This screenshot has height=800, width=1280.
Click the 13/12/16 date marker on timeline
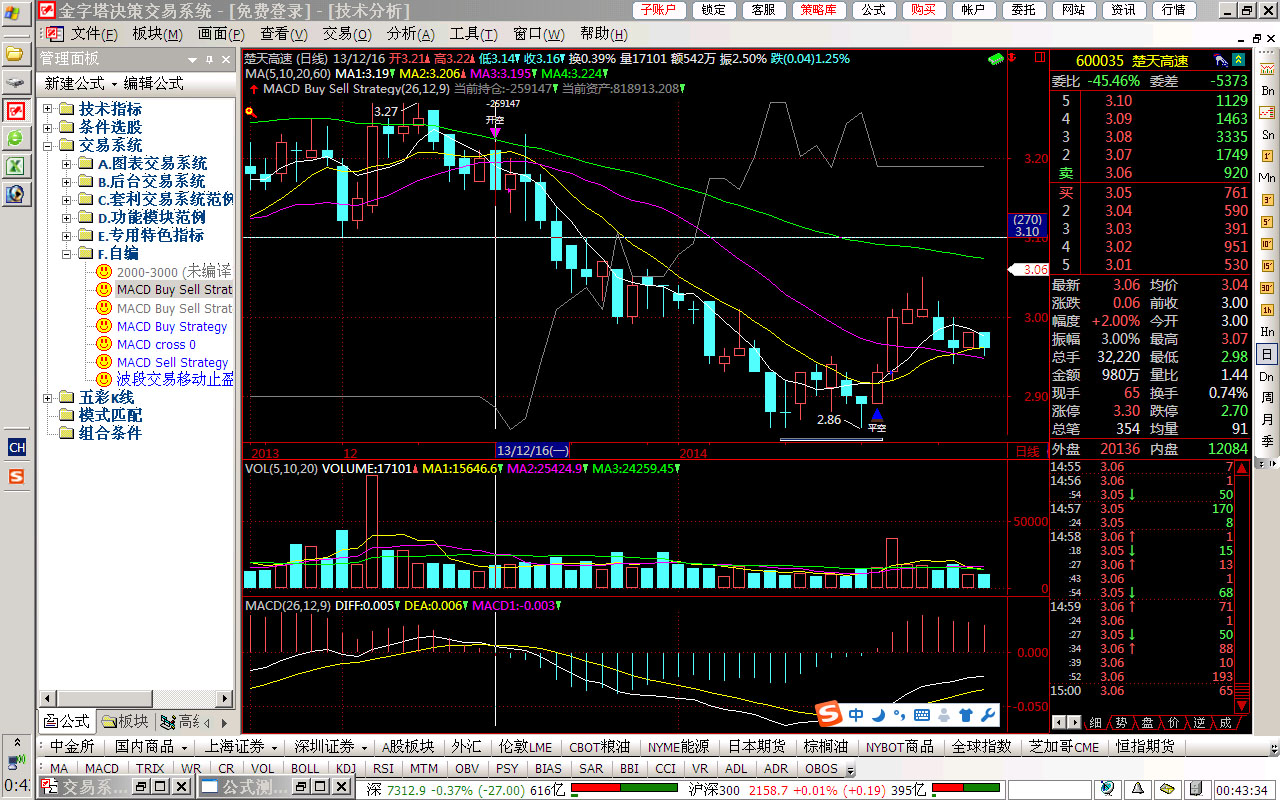click(x=533, y=452)
